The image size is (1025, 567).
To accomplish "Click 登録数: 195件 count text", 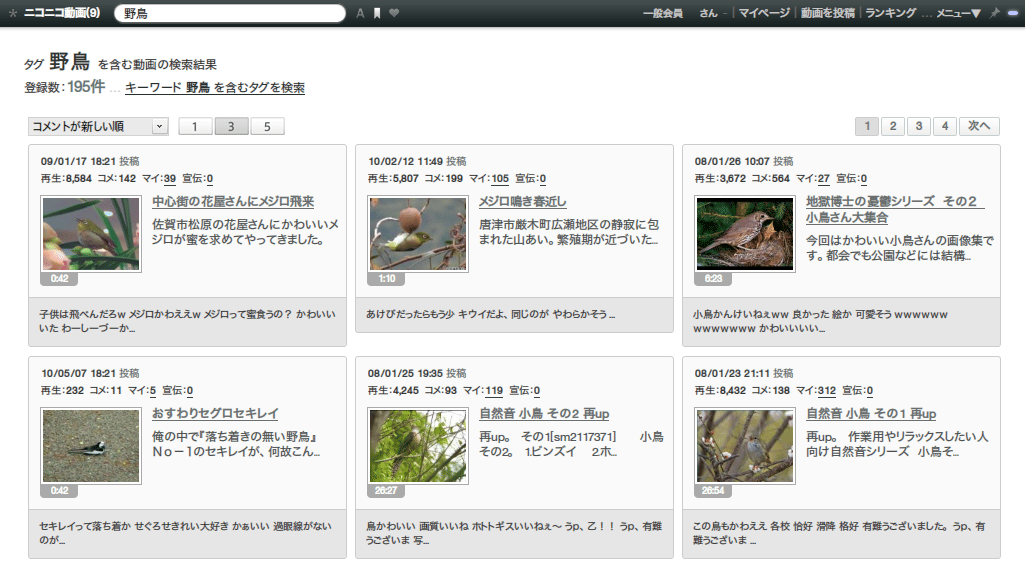I will (65, 87).
